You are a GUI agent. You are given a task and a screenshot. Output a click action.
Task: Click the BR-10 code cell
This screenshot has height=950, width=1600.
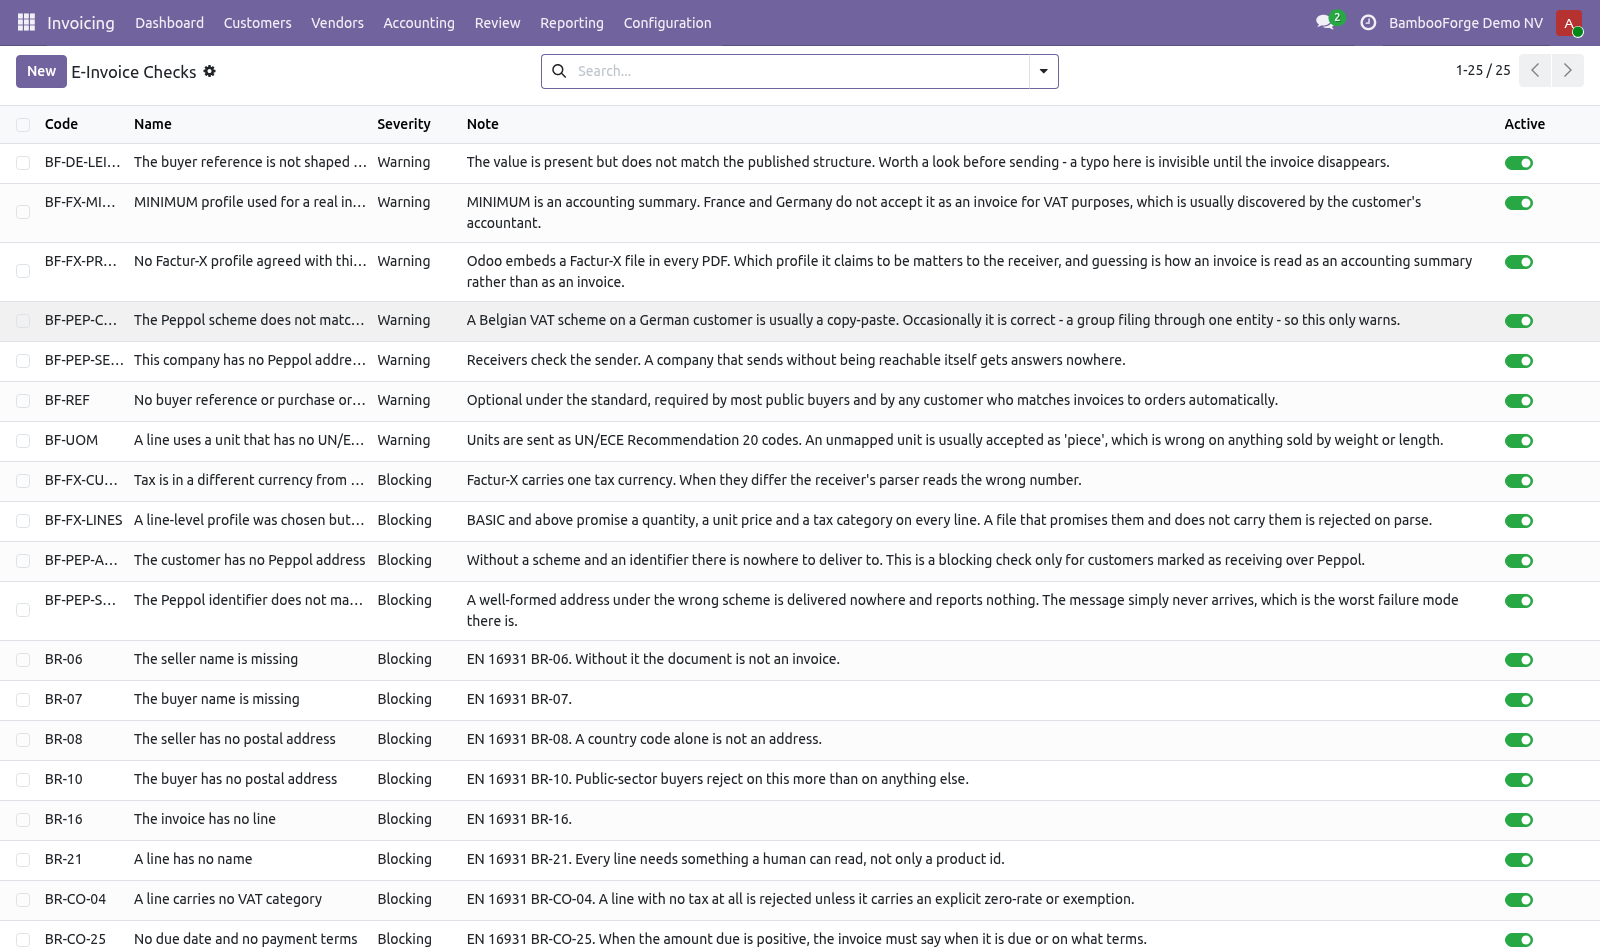click(x=64, y=779)
